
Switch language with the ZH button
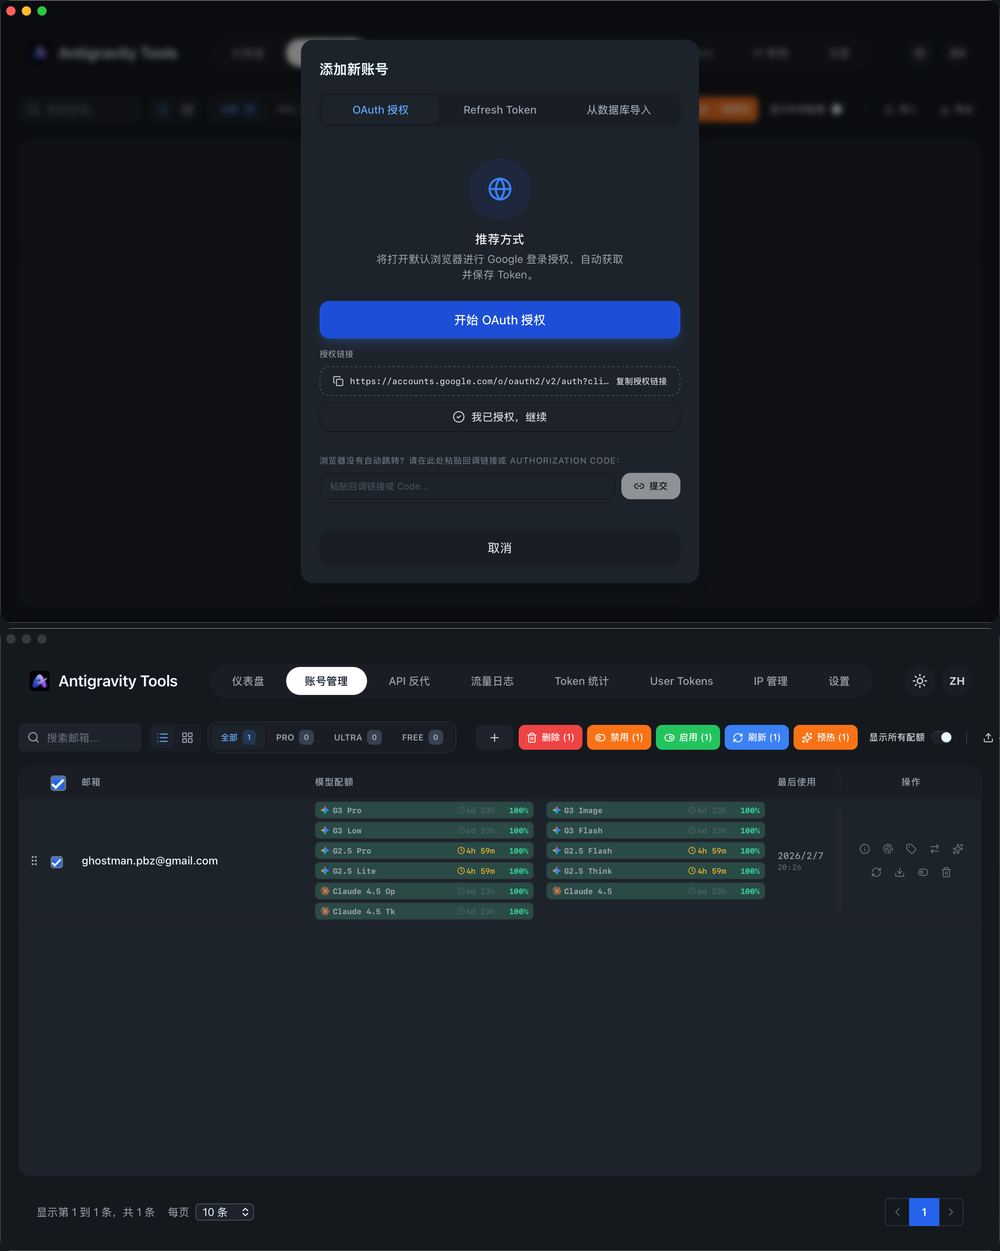click(x=957, y=681)
